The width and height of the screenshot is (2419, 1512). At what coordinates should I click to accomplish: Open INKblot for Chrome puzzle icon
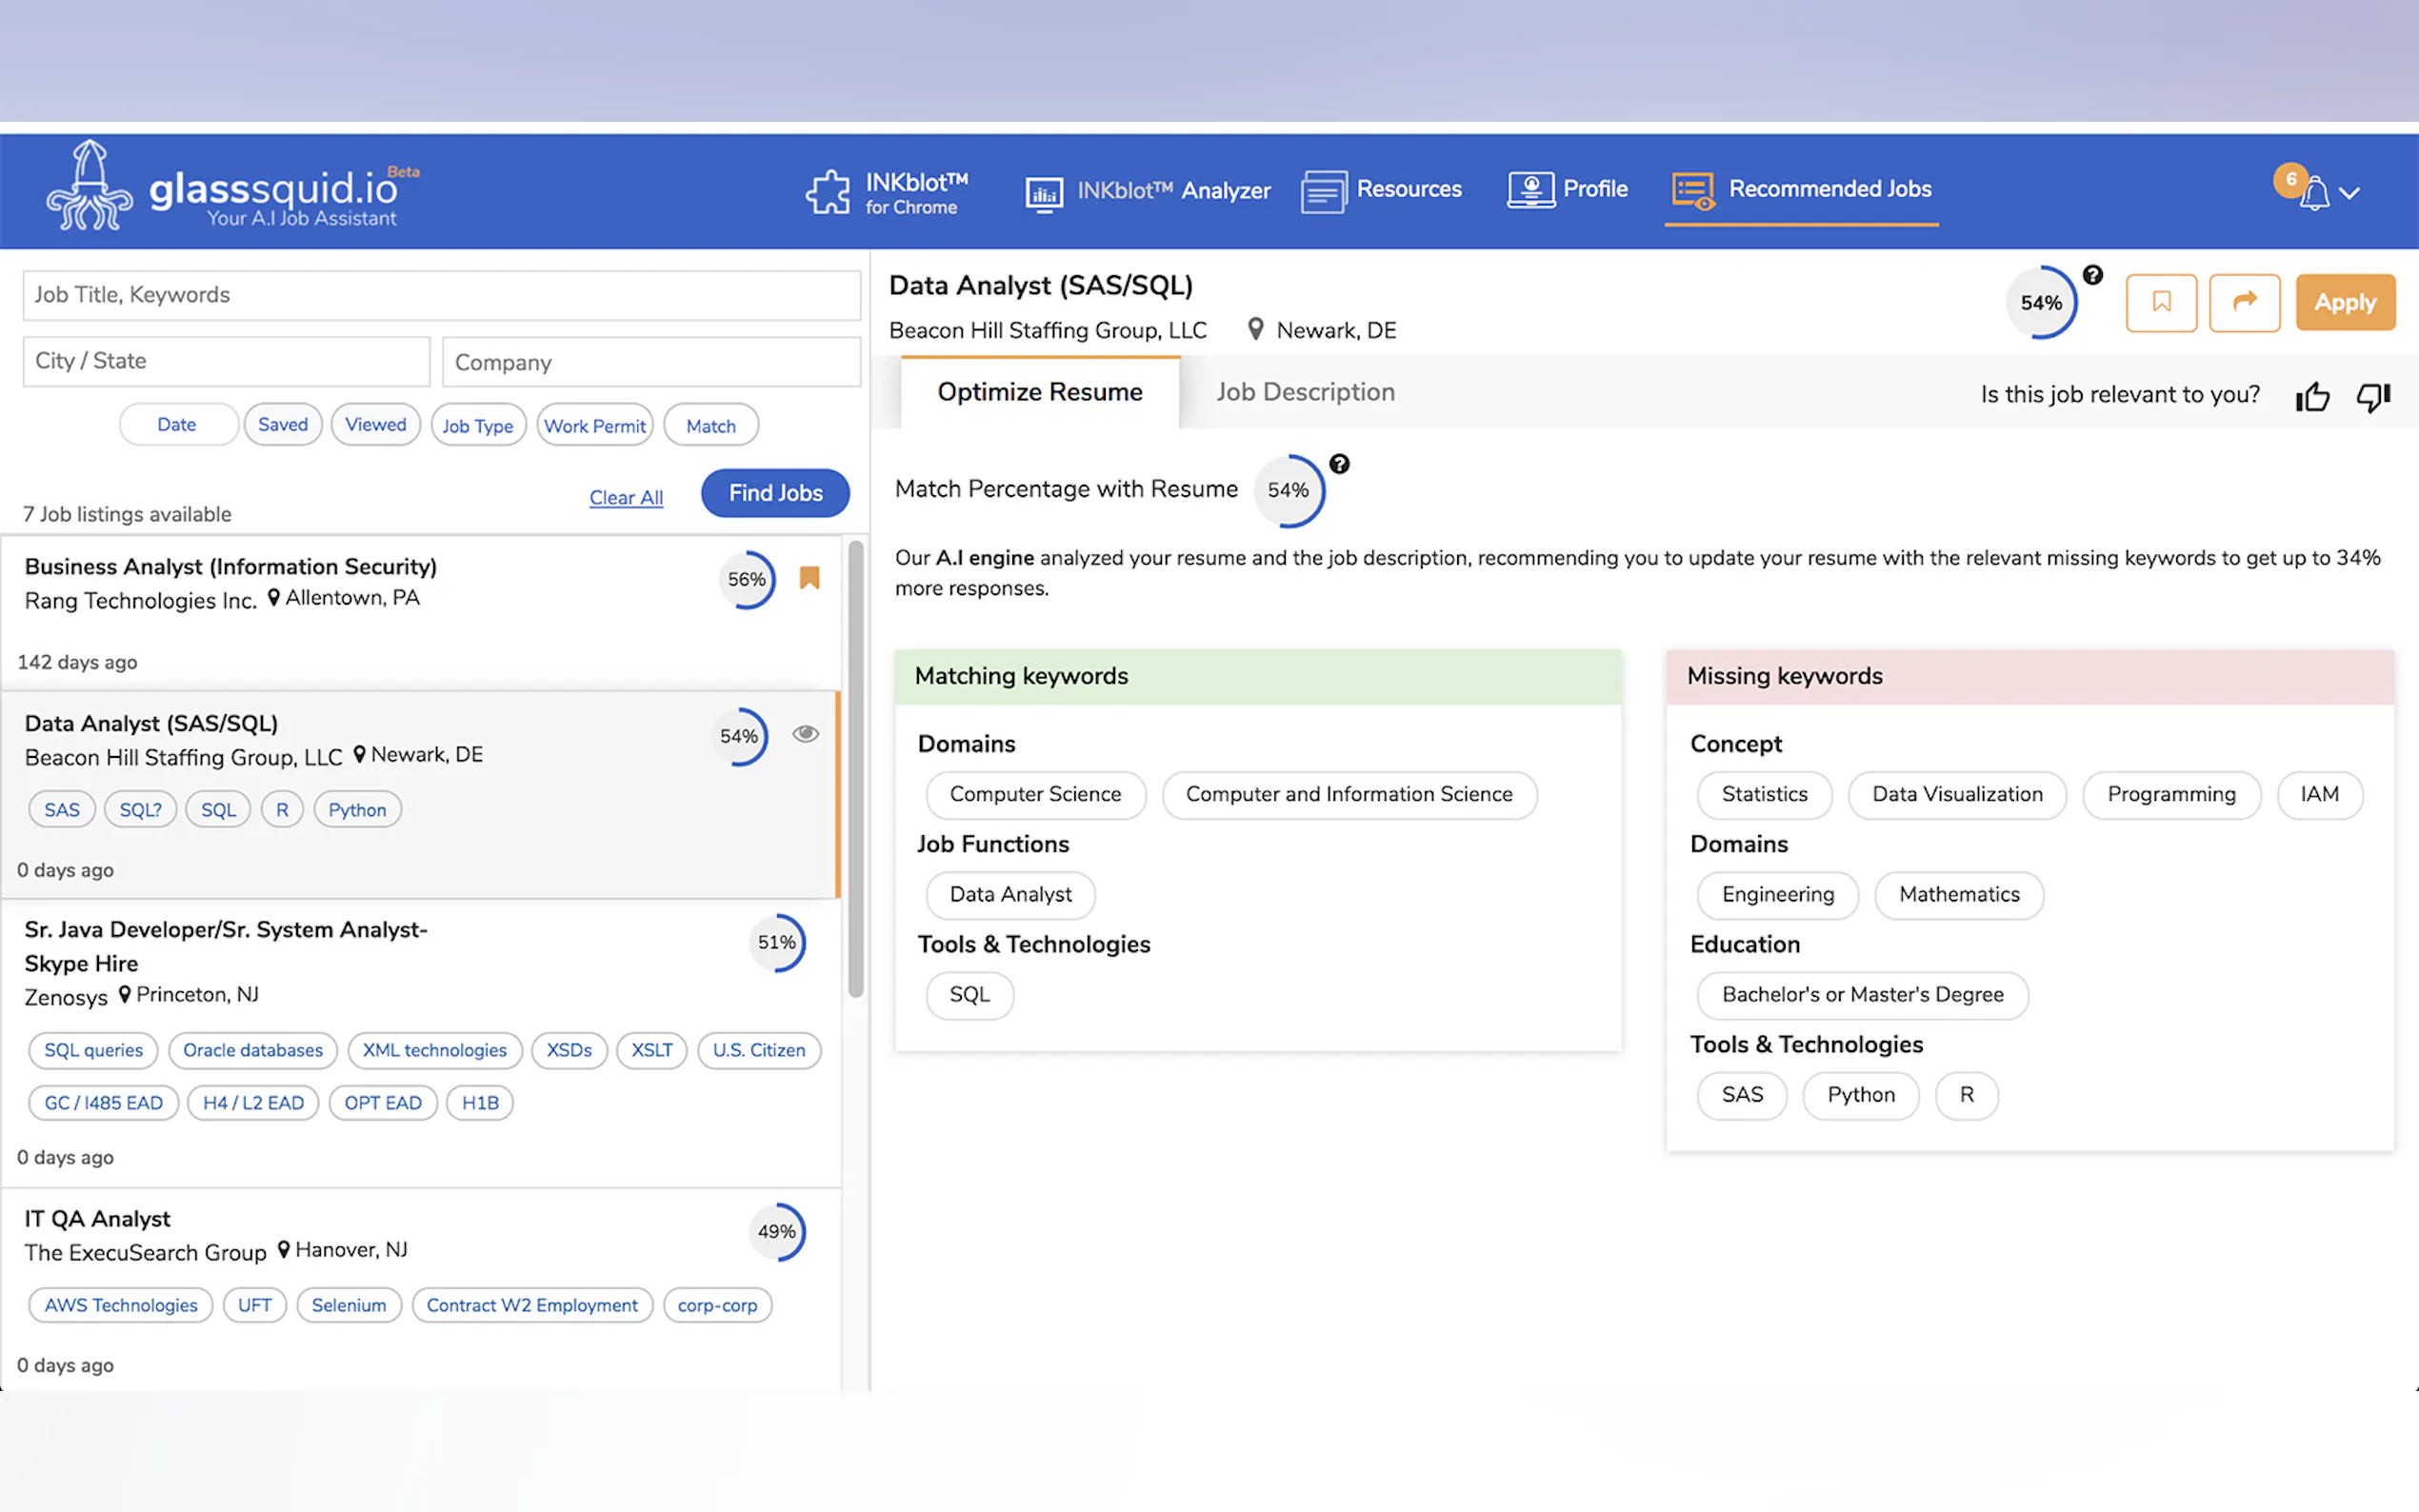(x=828, y=192)
